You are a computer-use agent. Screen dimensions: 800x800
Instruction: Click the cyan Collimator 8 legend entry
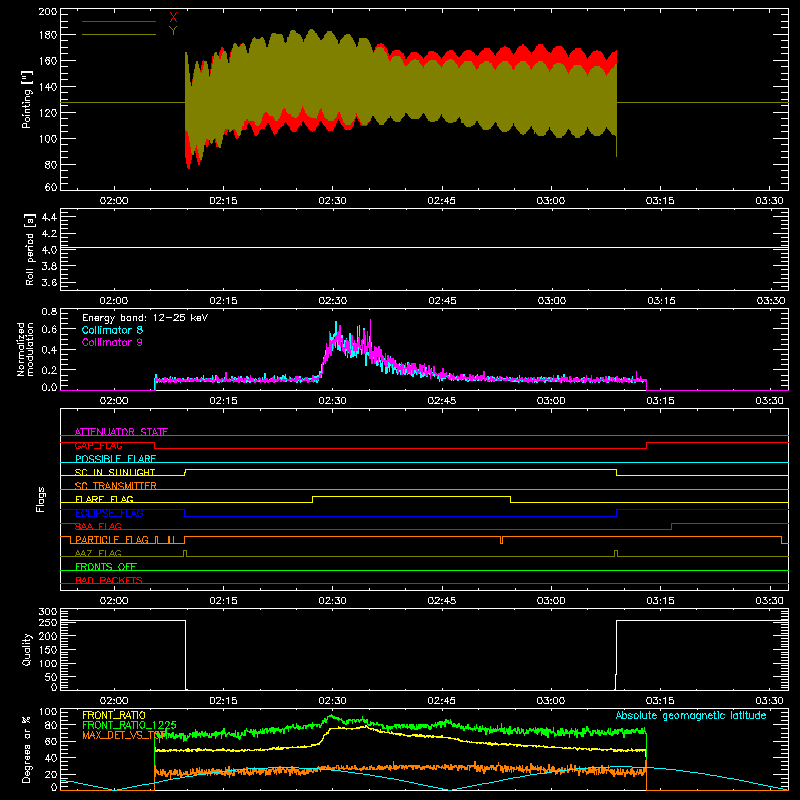click(112, 330)
